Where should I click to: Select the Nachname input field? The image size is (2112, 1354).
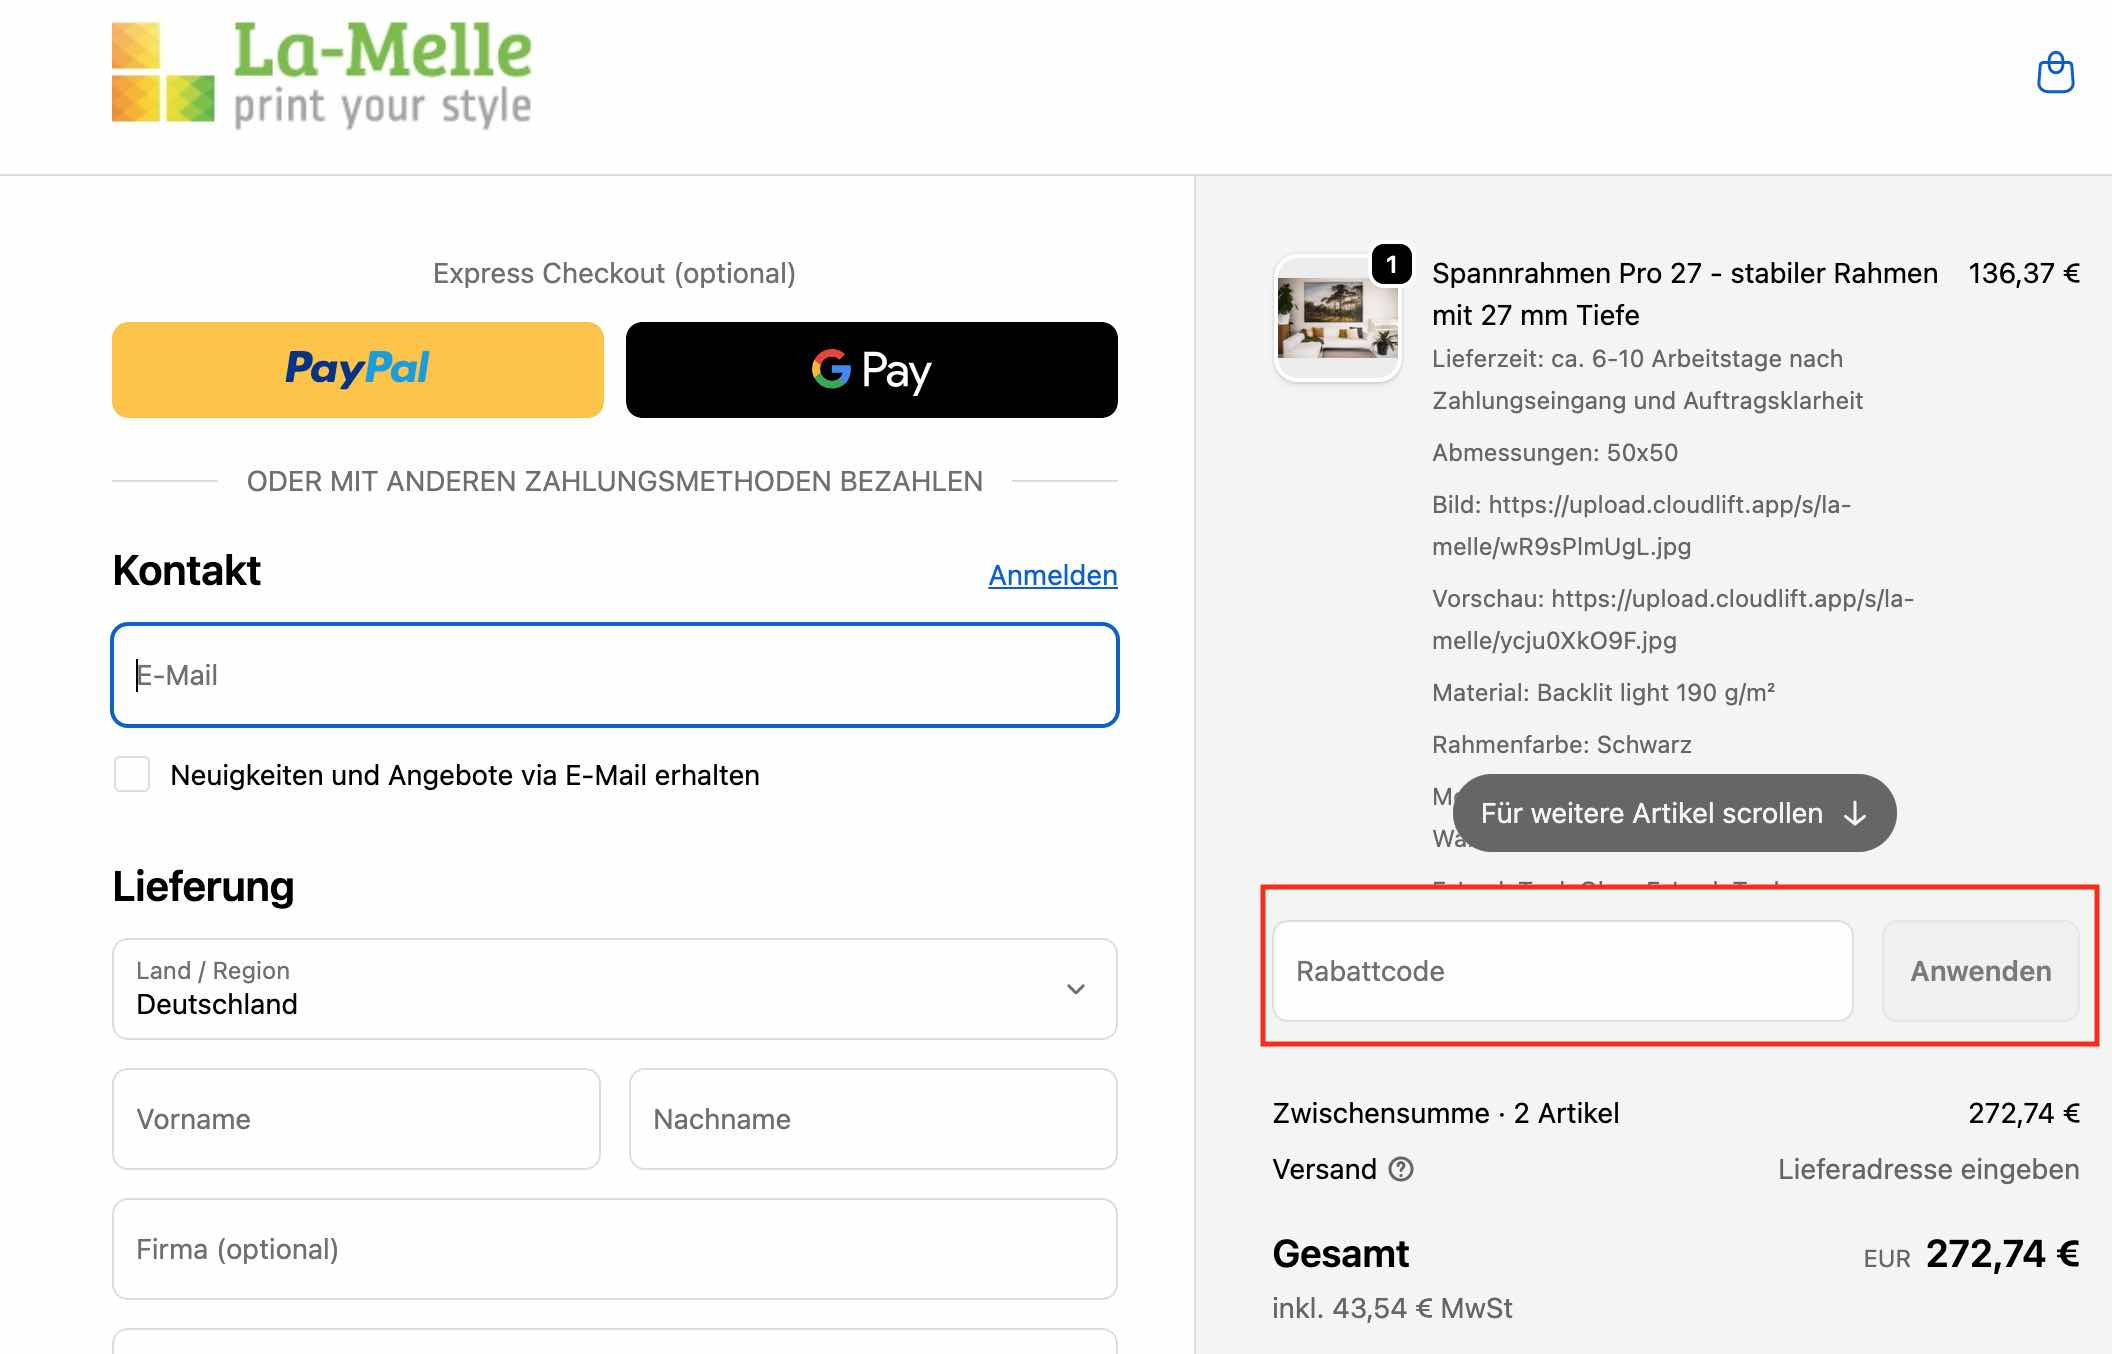click(x=873, y=1119)
